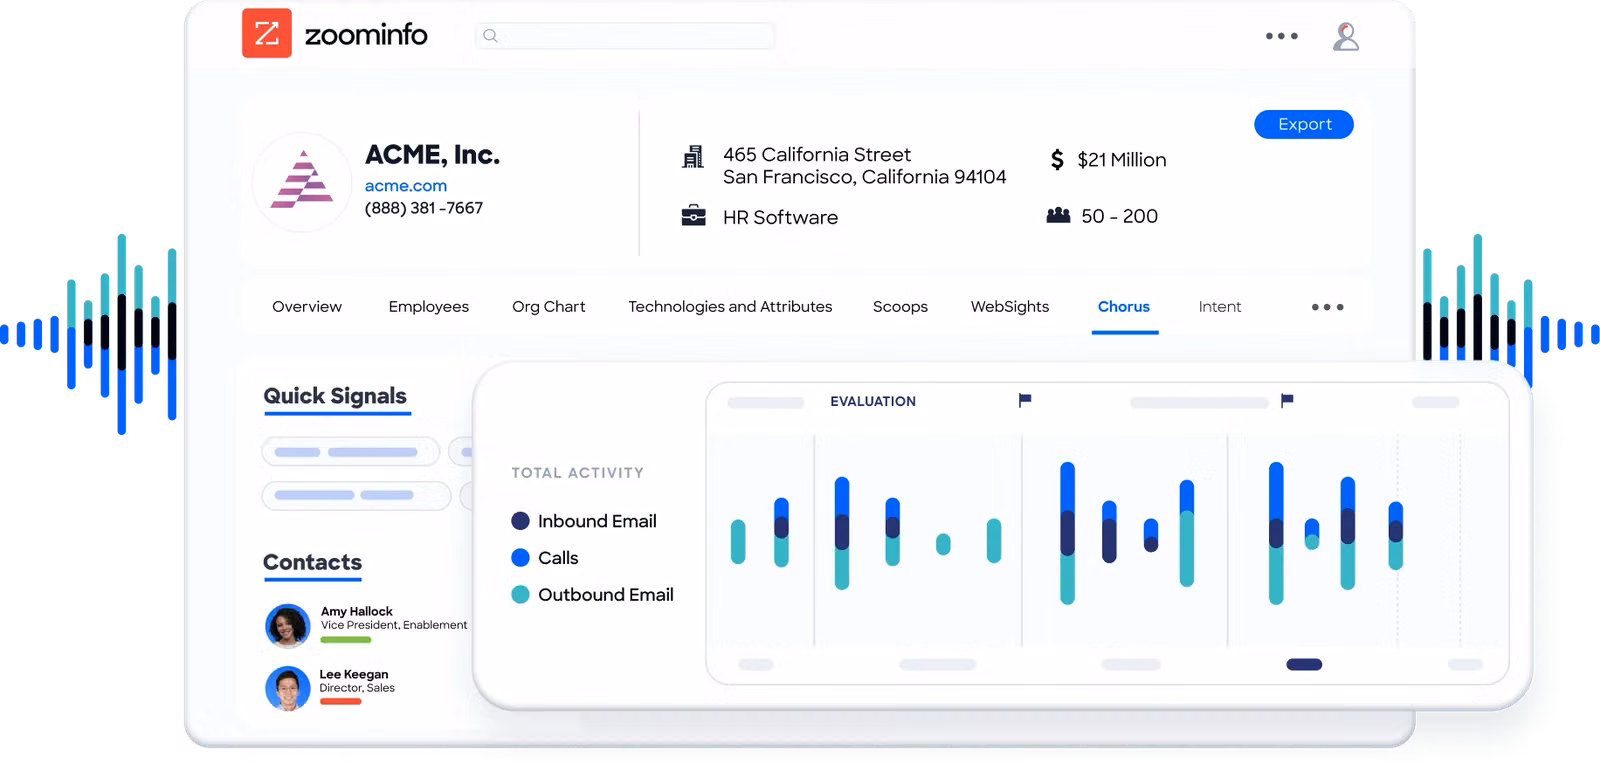Click the dollar sign revenue icon
Screen dimensions: 1600x764
tap(1057, 160)
